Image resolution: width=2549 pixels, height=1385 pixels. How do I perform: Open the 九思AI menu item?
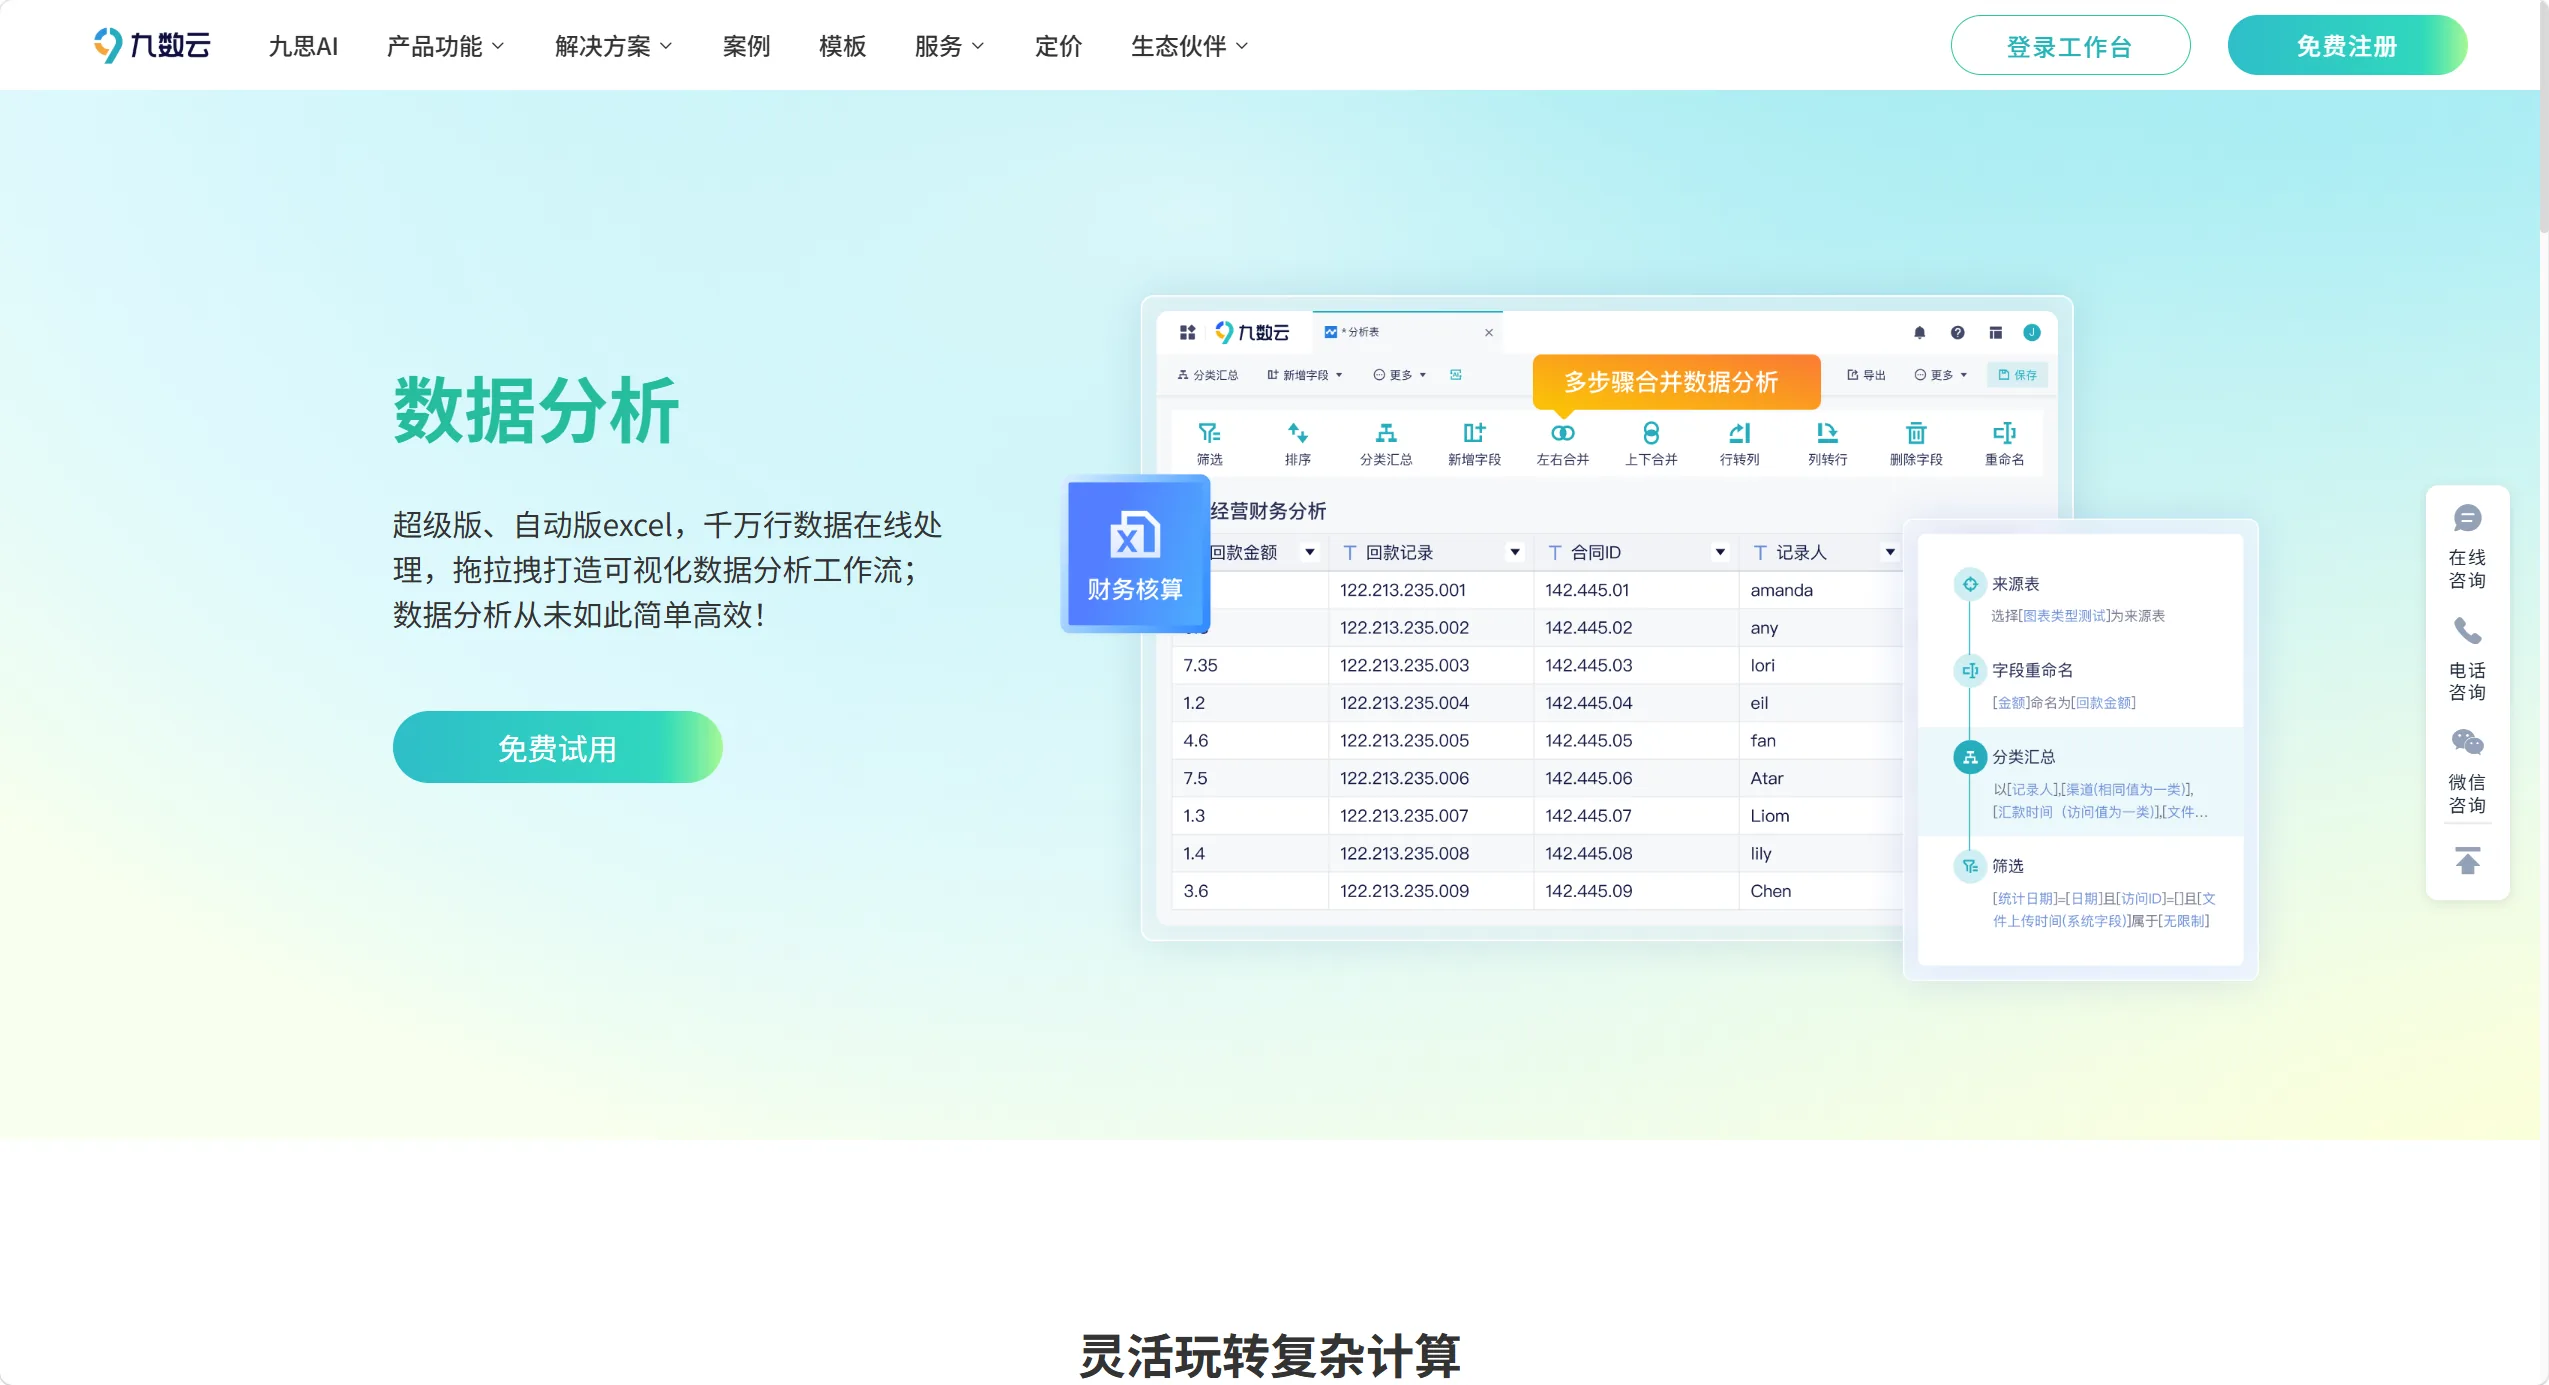303,46
